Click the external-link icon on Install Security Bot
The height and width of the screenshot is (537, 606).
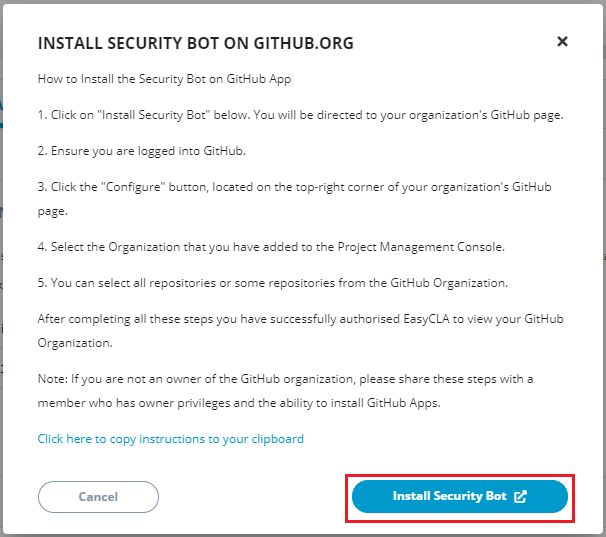(520, 496)
